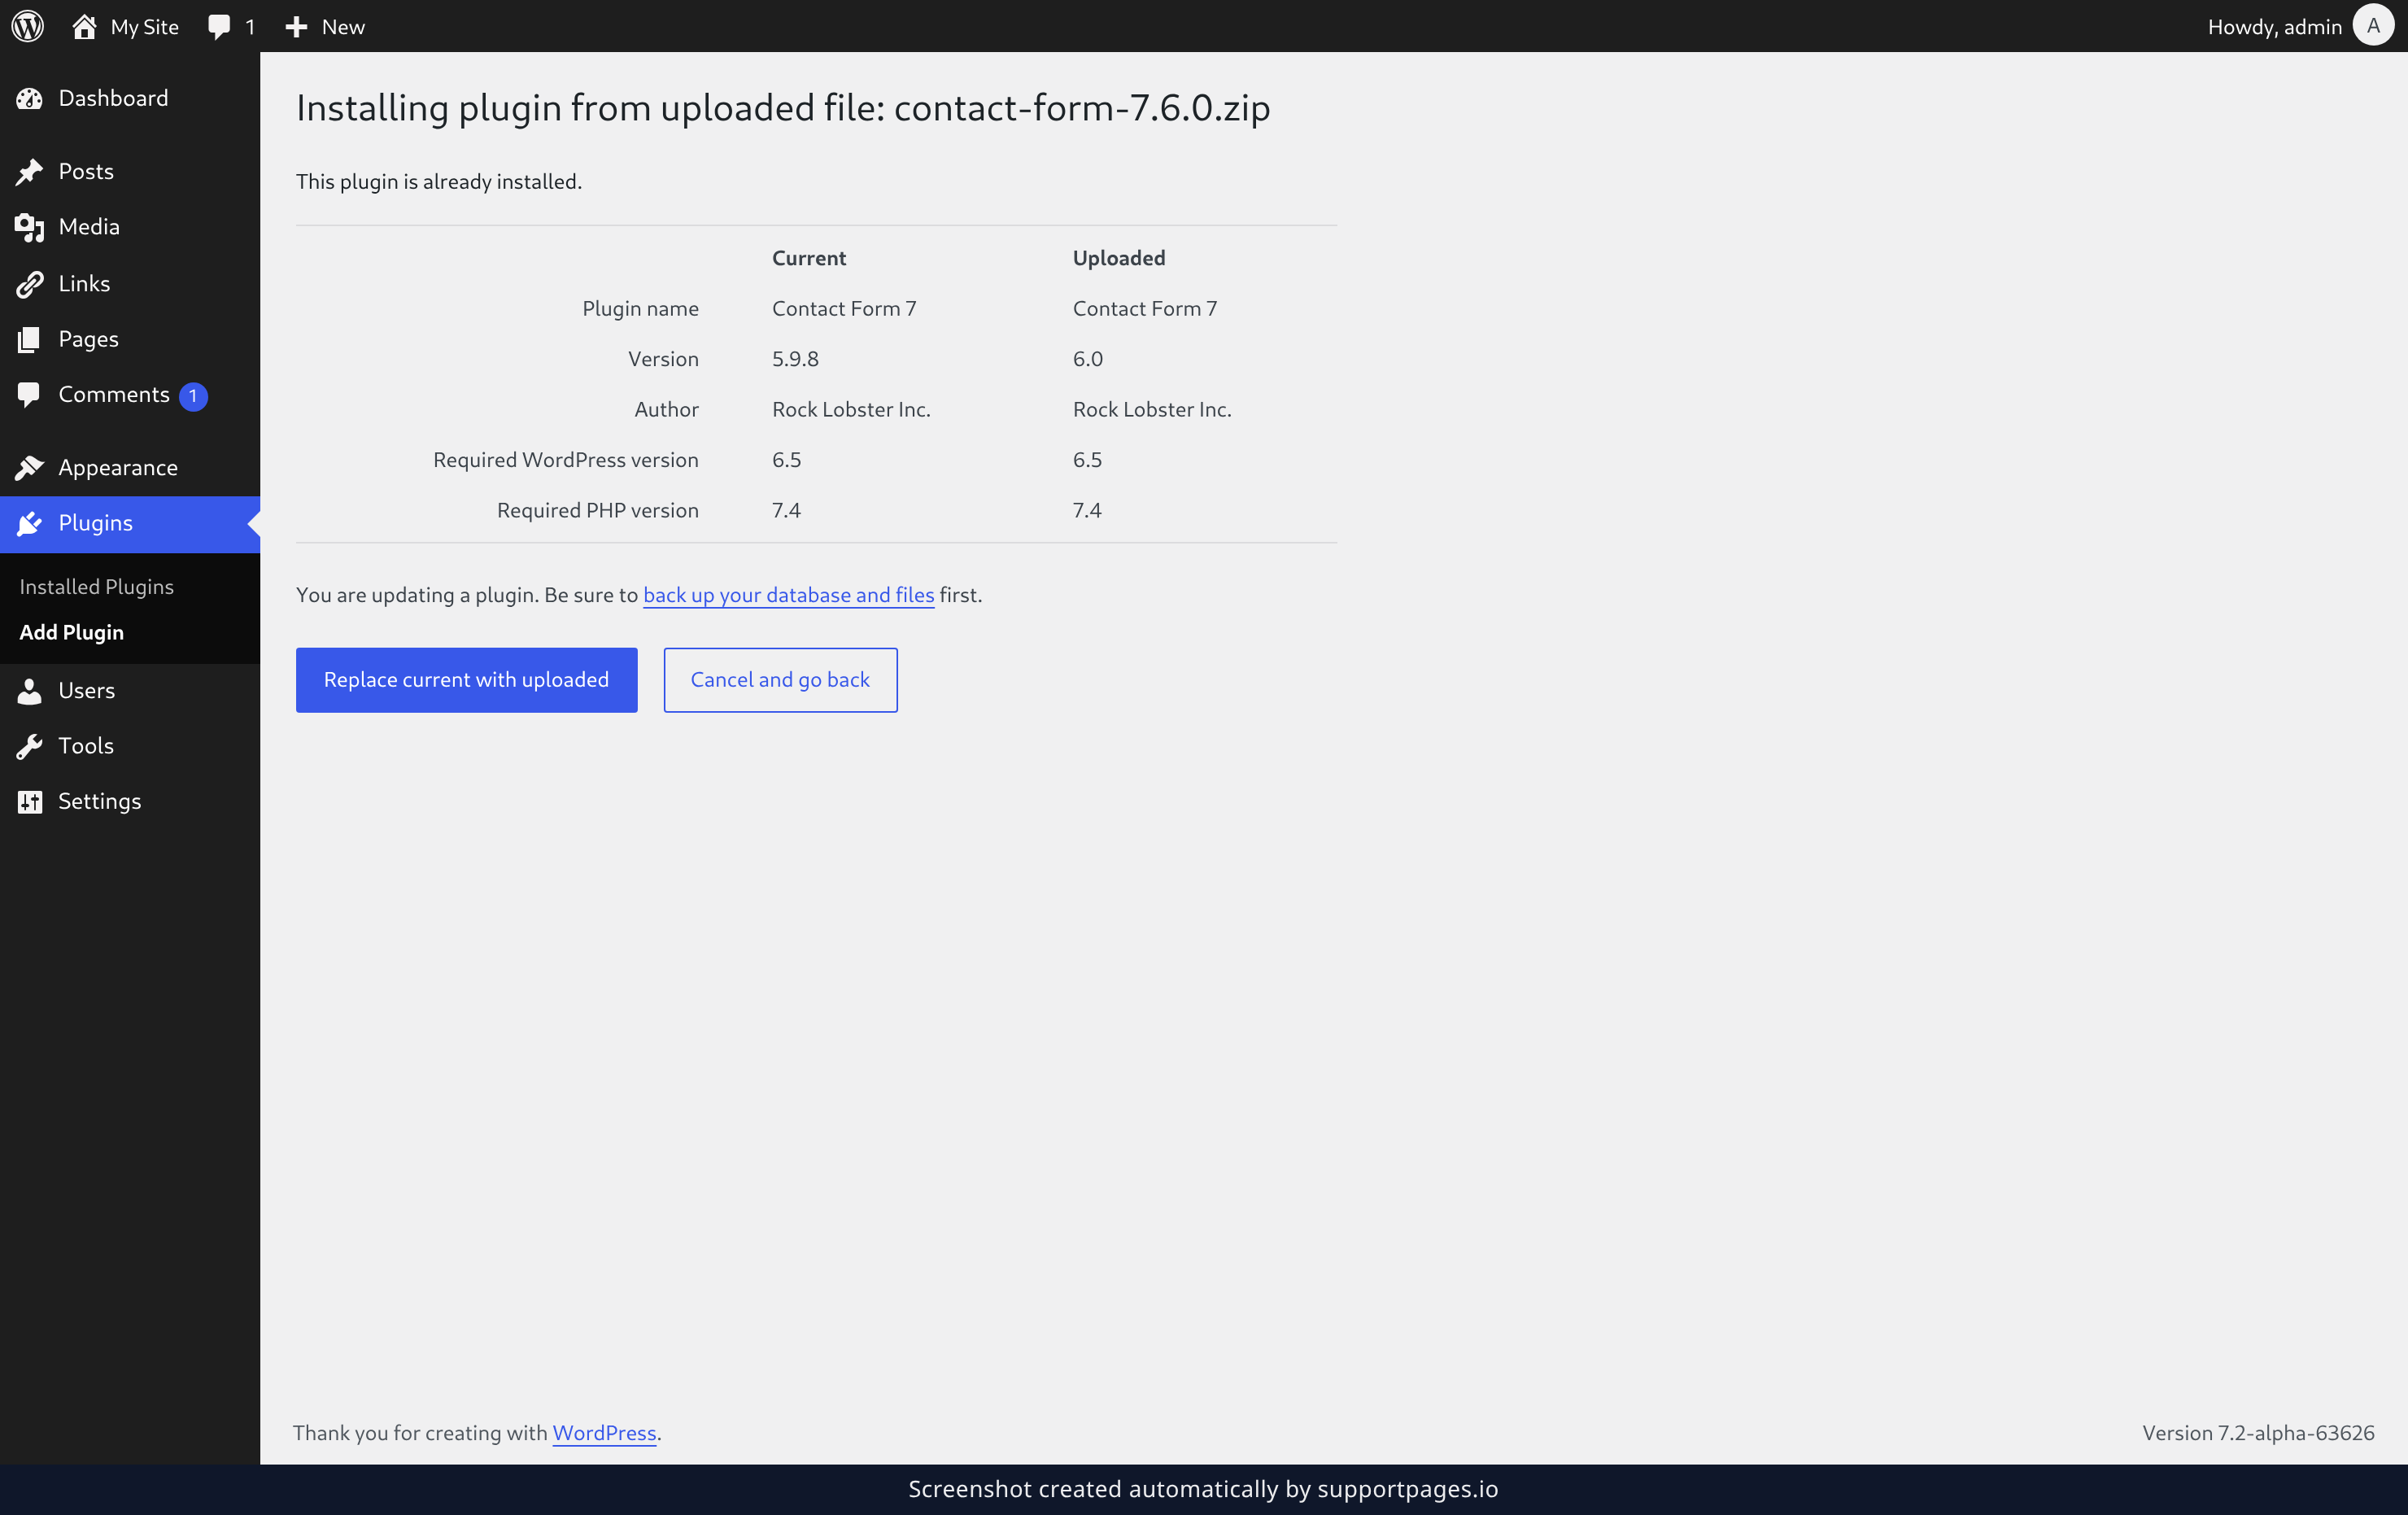Click Required PHP version row label
The image size is (2408, 1515).
coord(598,510)
